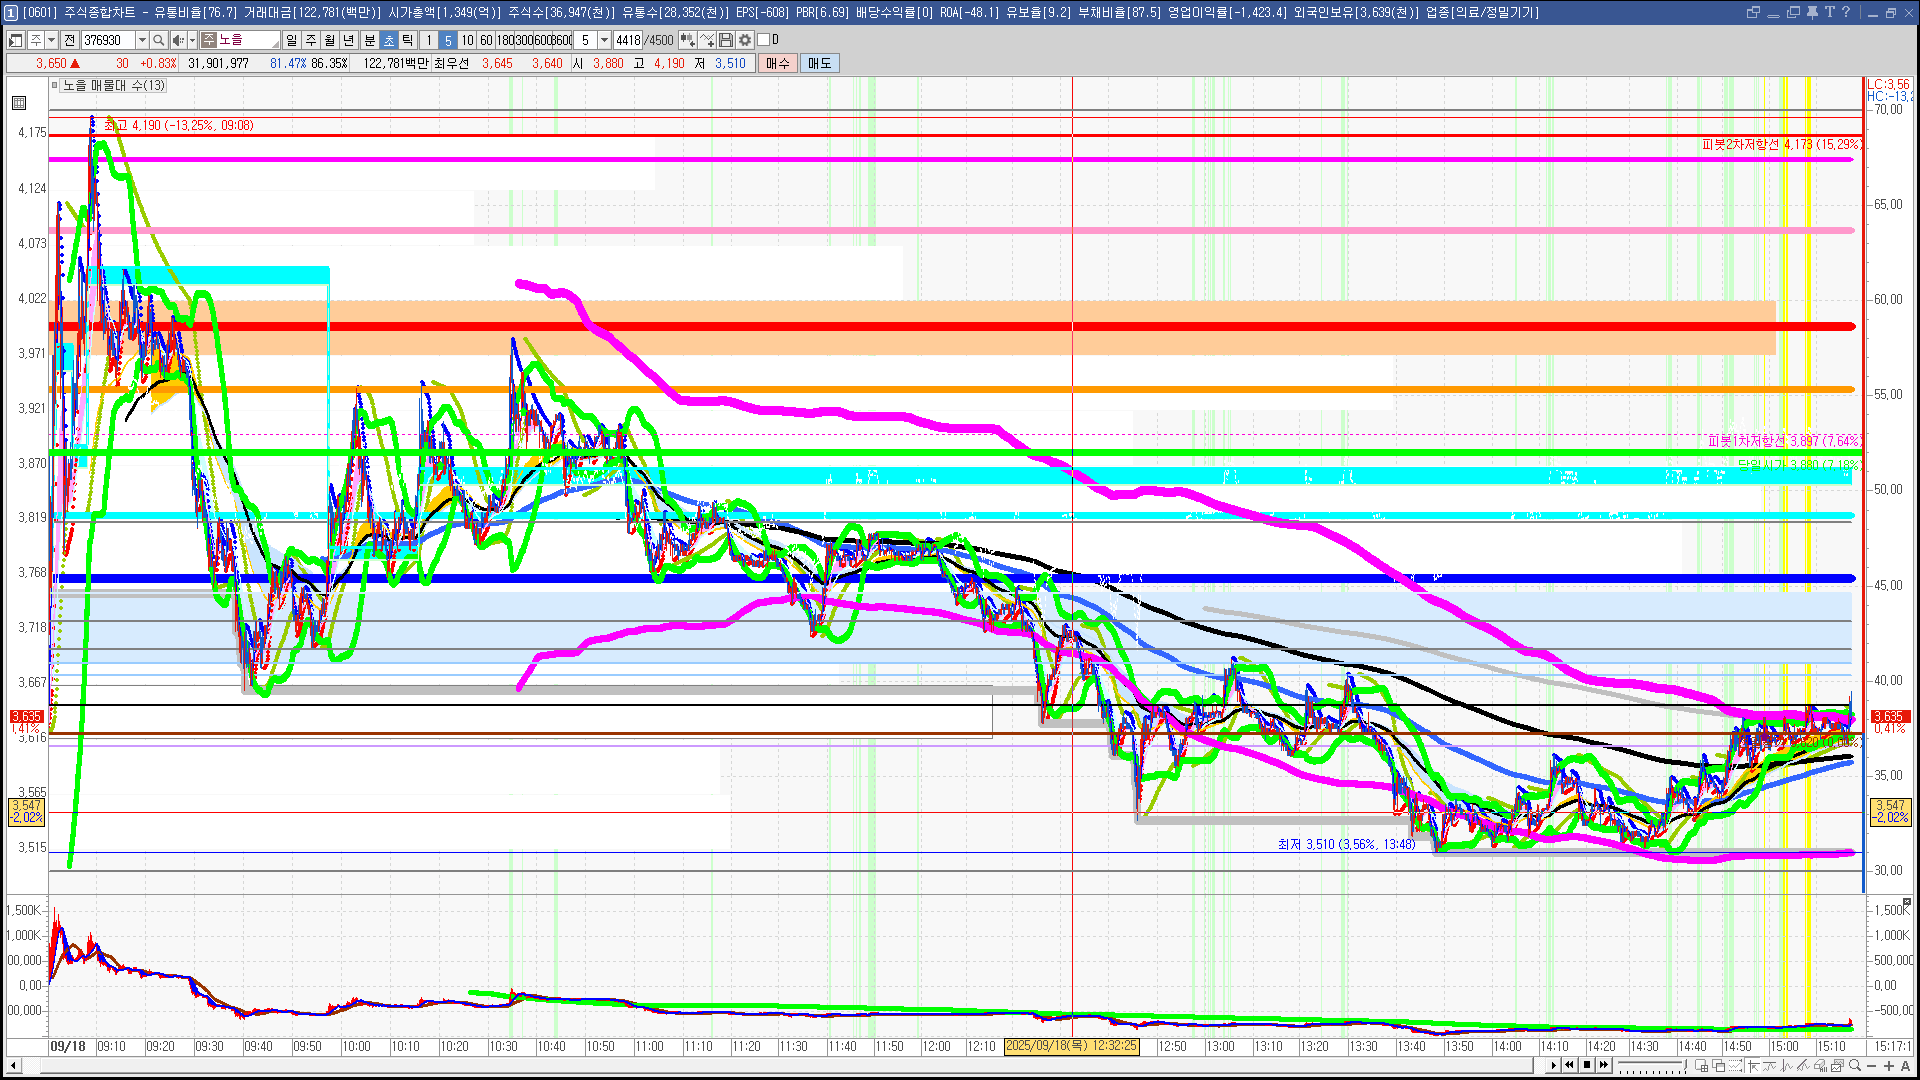Expand the interval value 5 dropdown
The height and width of the screenshot is (1080, 1920).
(x=604, y=40)
